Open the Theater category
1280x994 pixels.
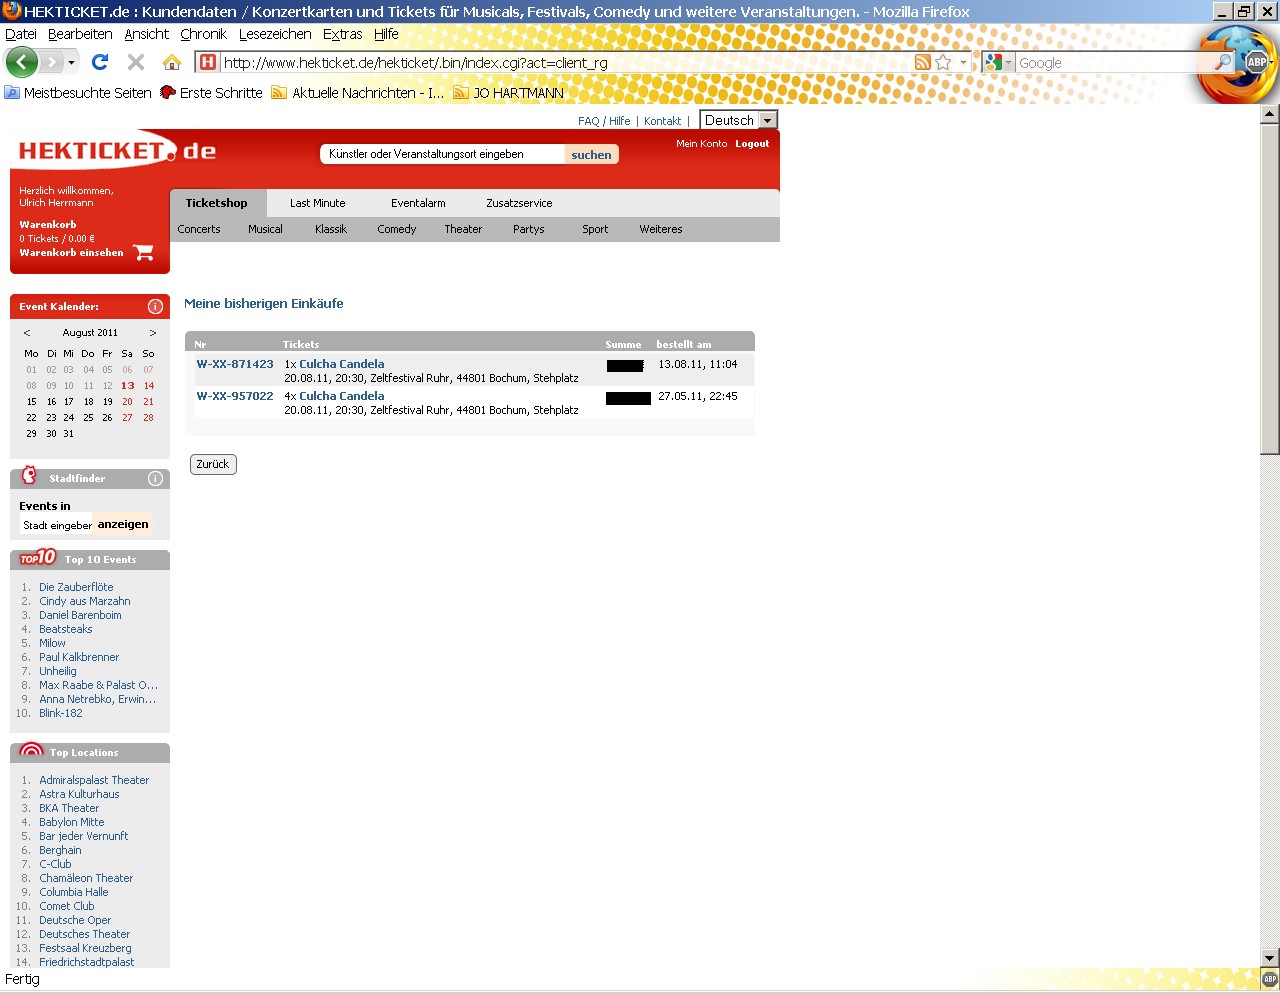click(x=463, y=229)
